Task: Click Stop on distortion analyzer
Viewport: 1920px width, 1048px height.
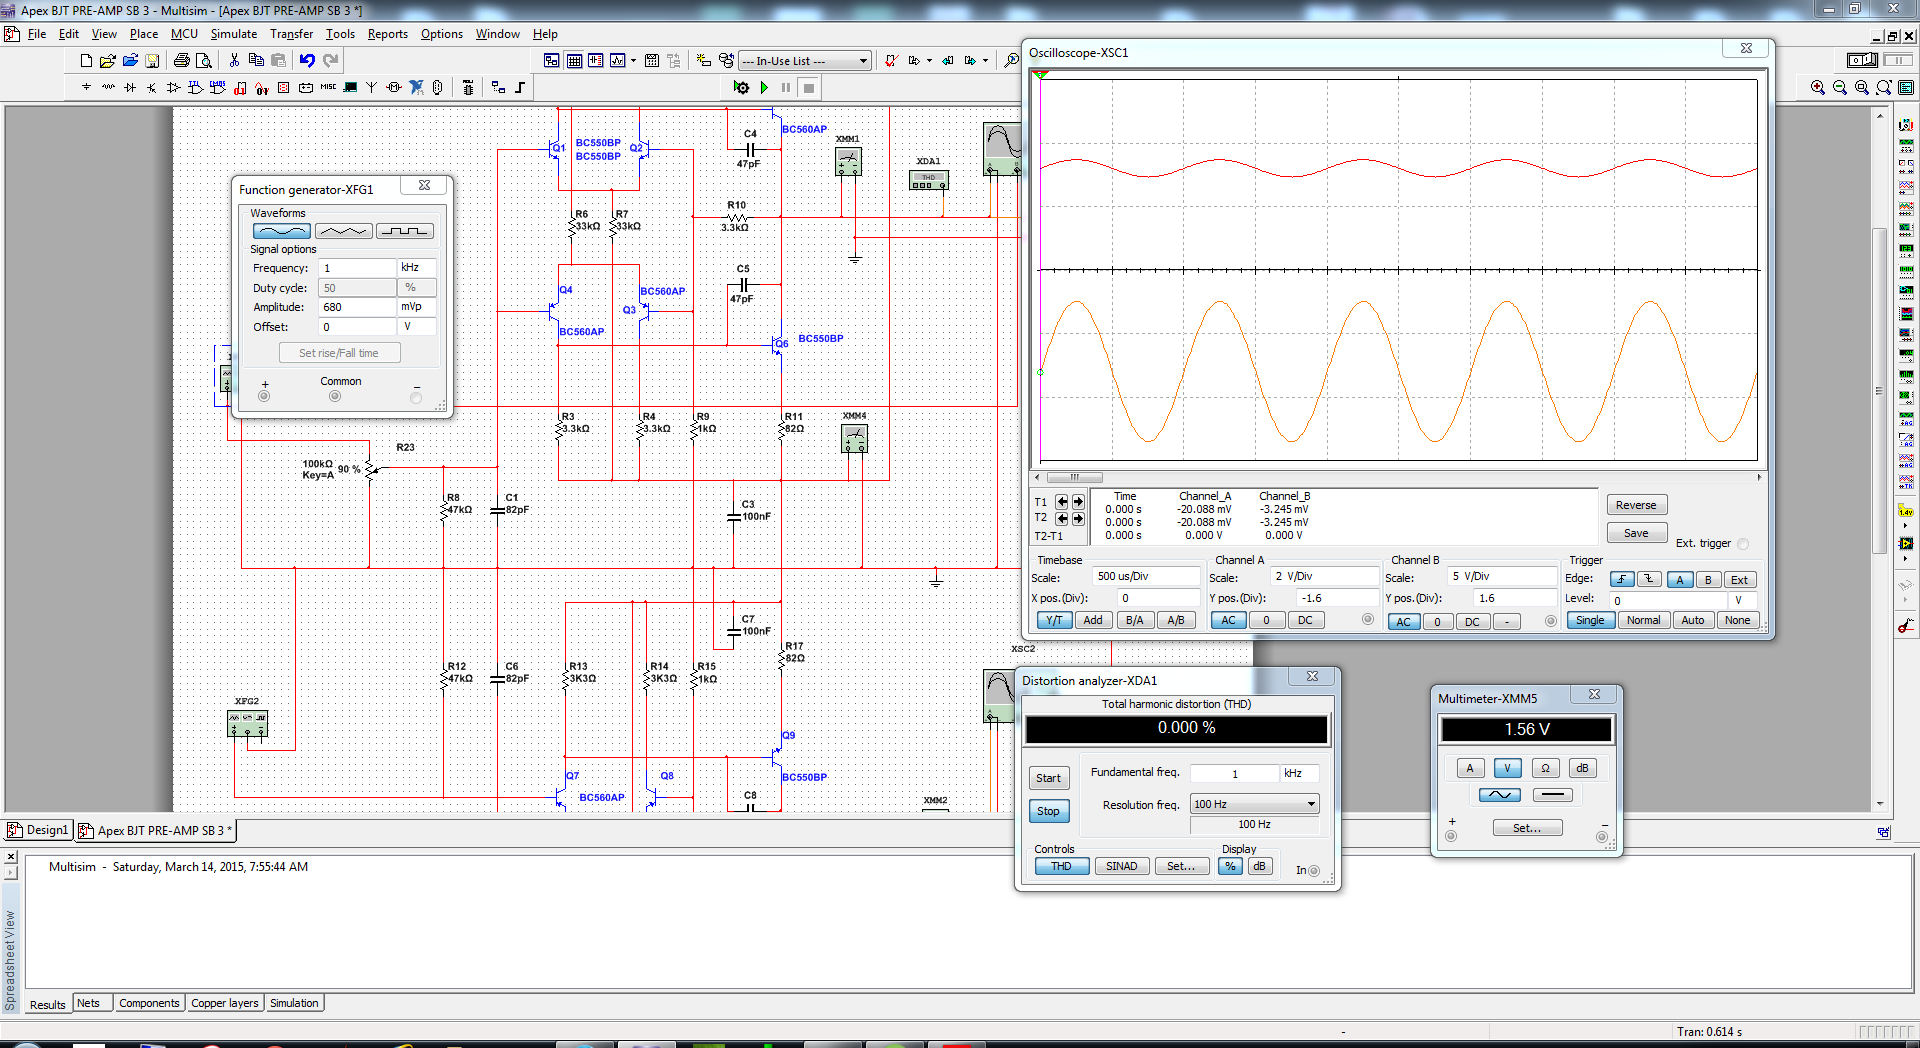Action: (x=1048, y=811)
